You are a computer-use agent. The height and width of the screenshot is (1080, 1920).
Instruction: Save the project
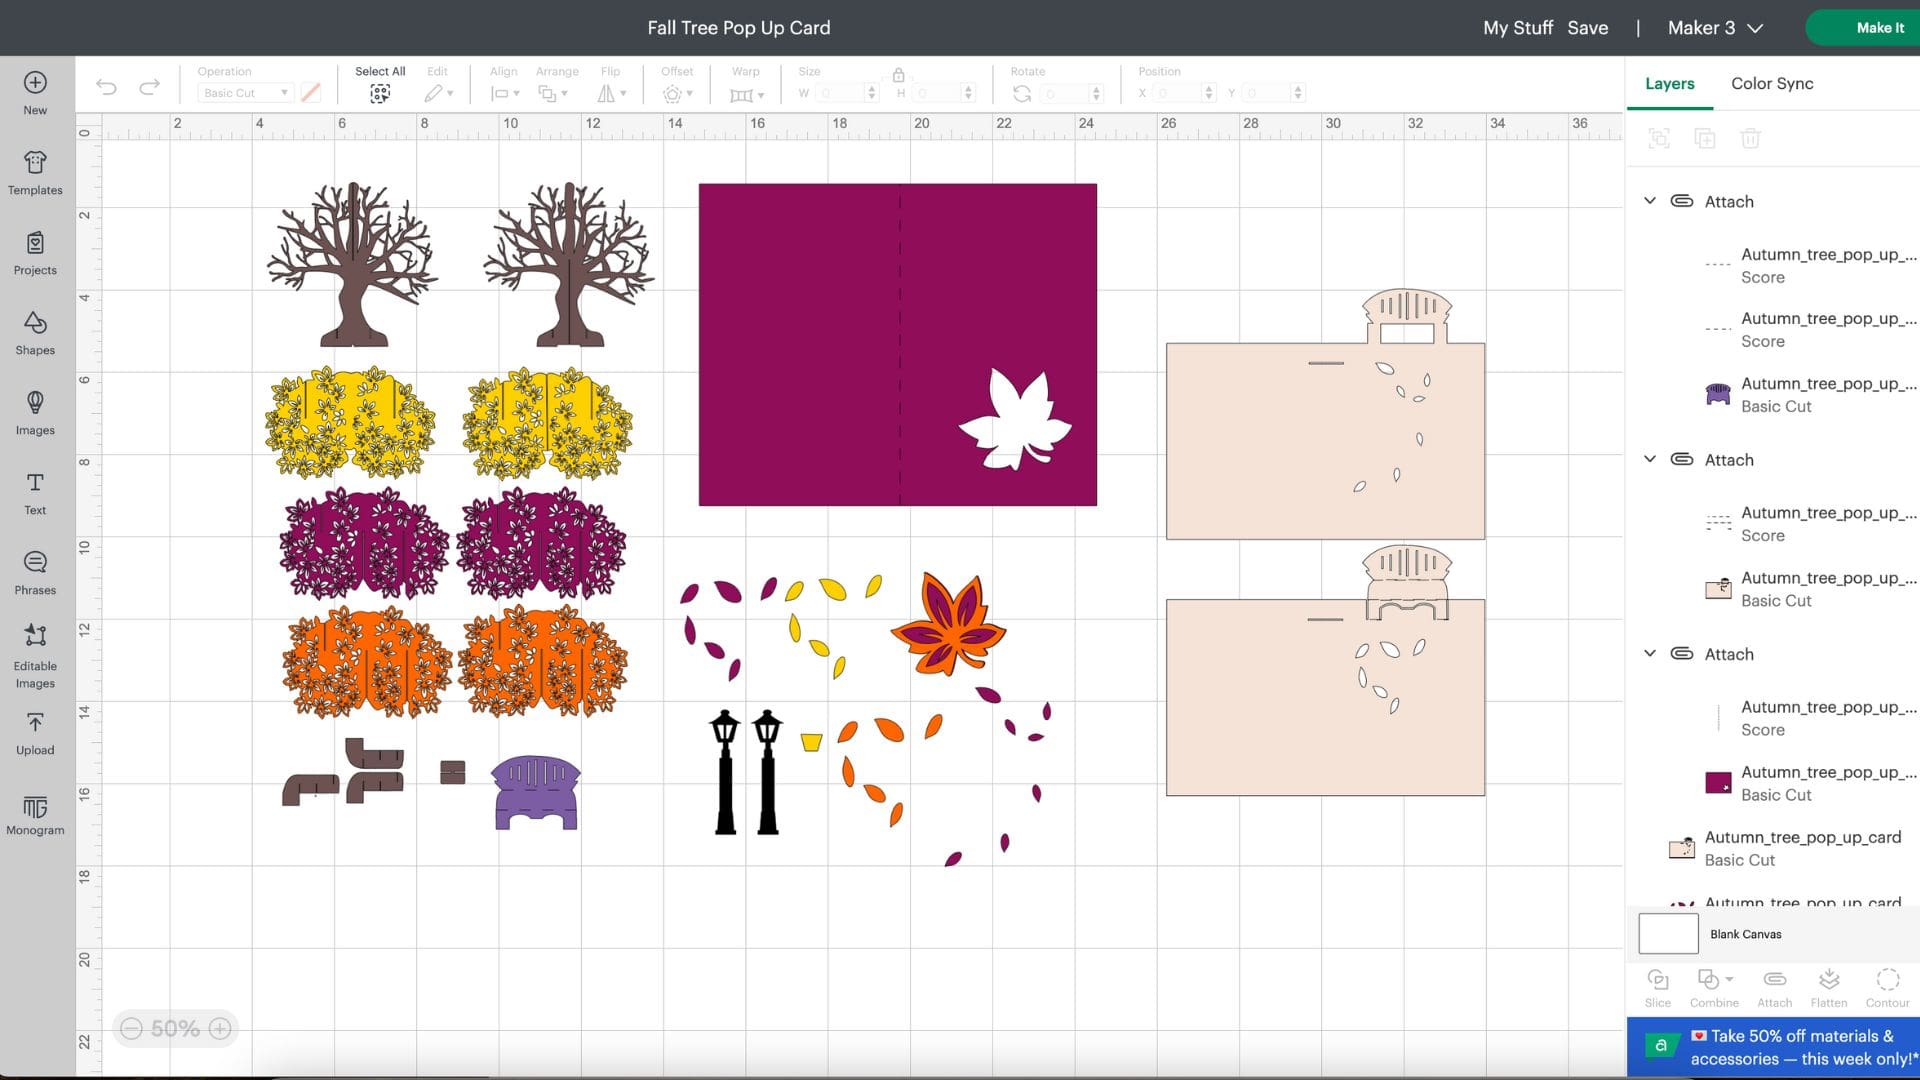[1588, 28]
